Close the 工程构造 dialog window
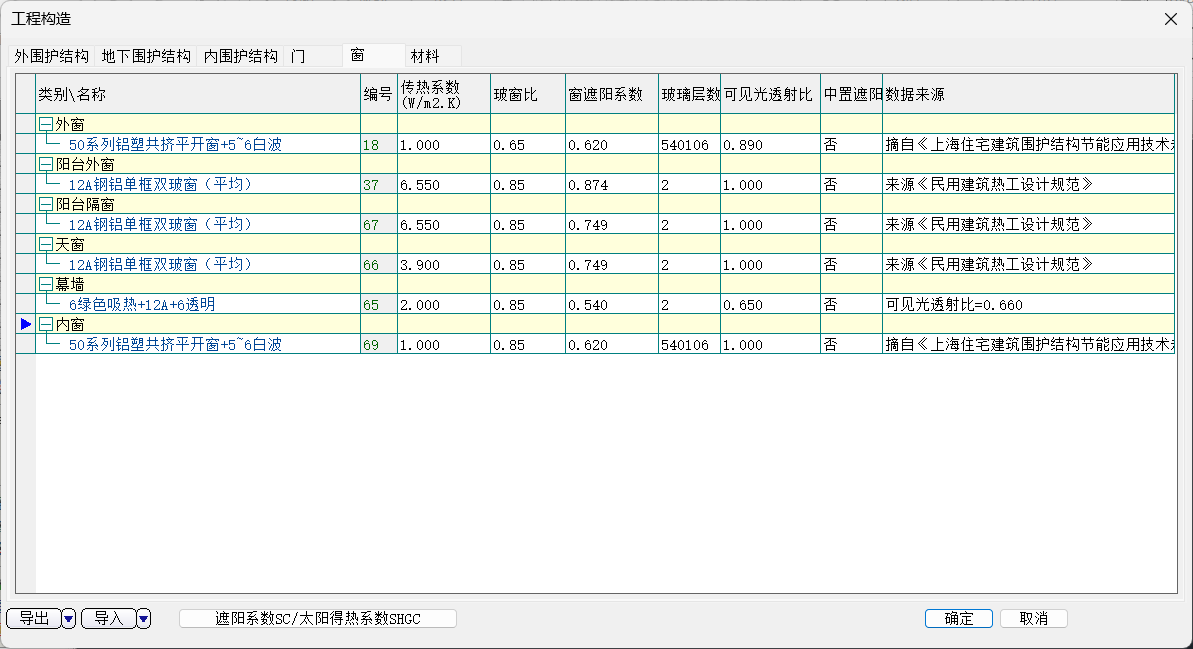 point(1170,19)
